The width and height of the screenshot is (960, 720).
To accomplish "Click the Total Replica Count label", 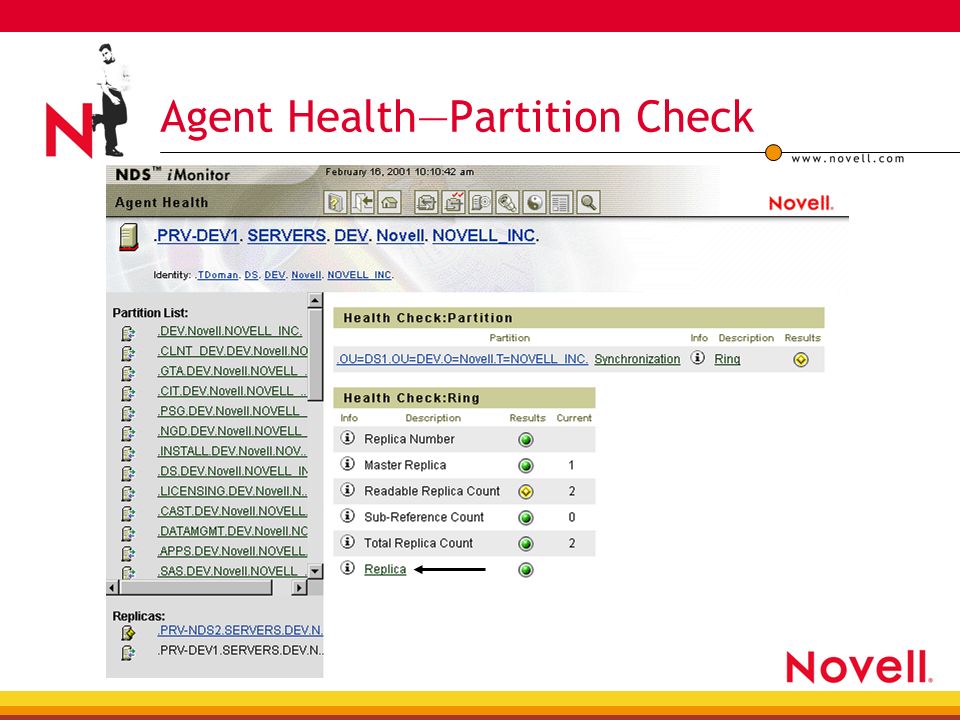I will point(418,543).
